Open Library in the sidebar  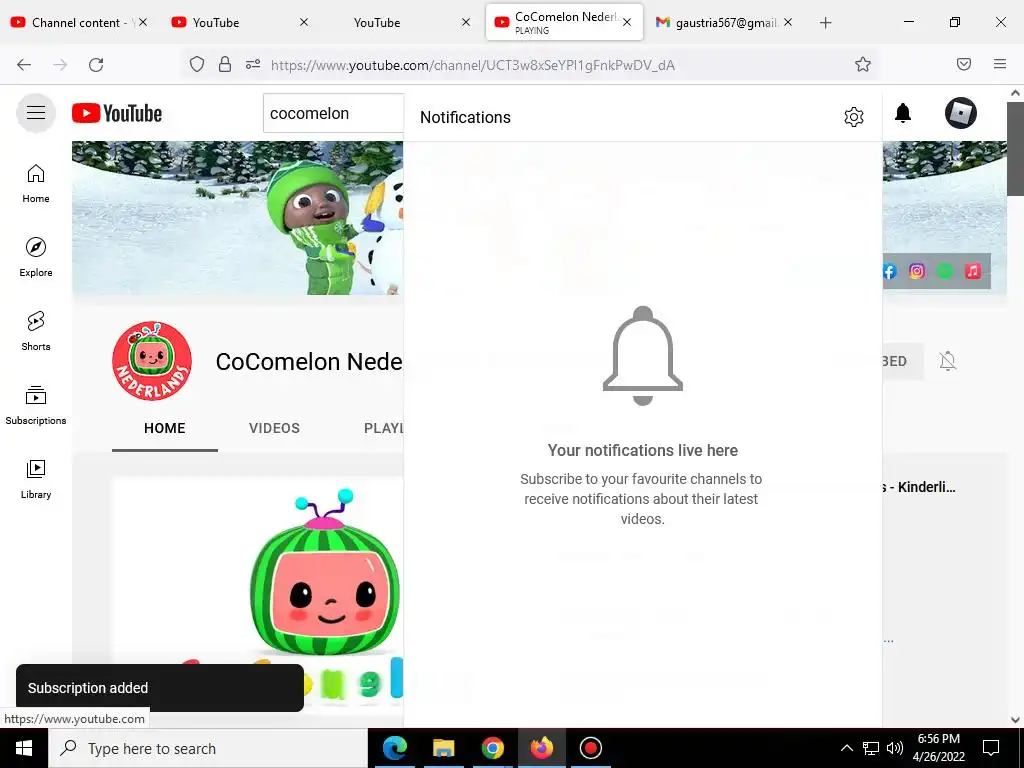[36, 479]
